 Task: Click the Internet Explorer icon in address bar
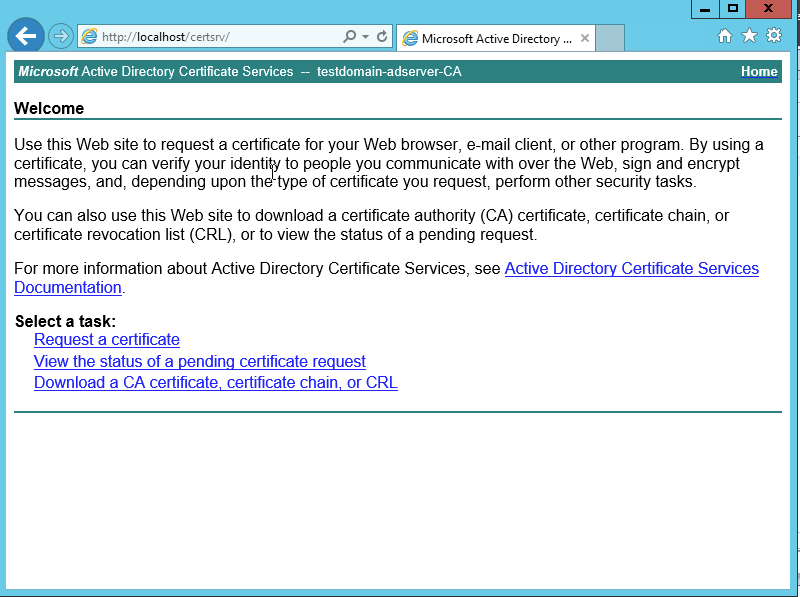(90, 37)
